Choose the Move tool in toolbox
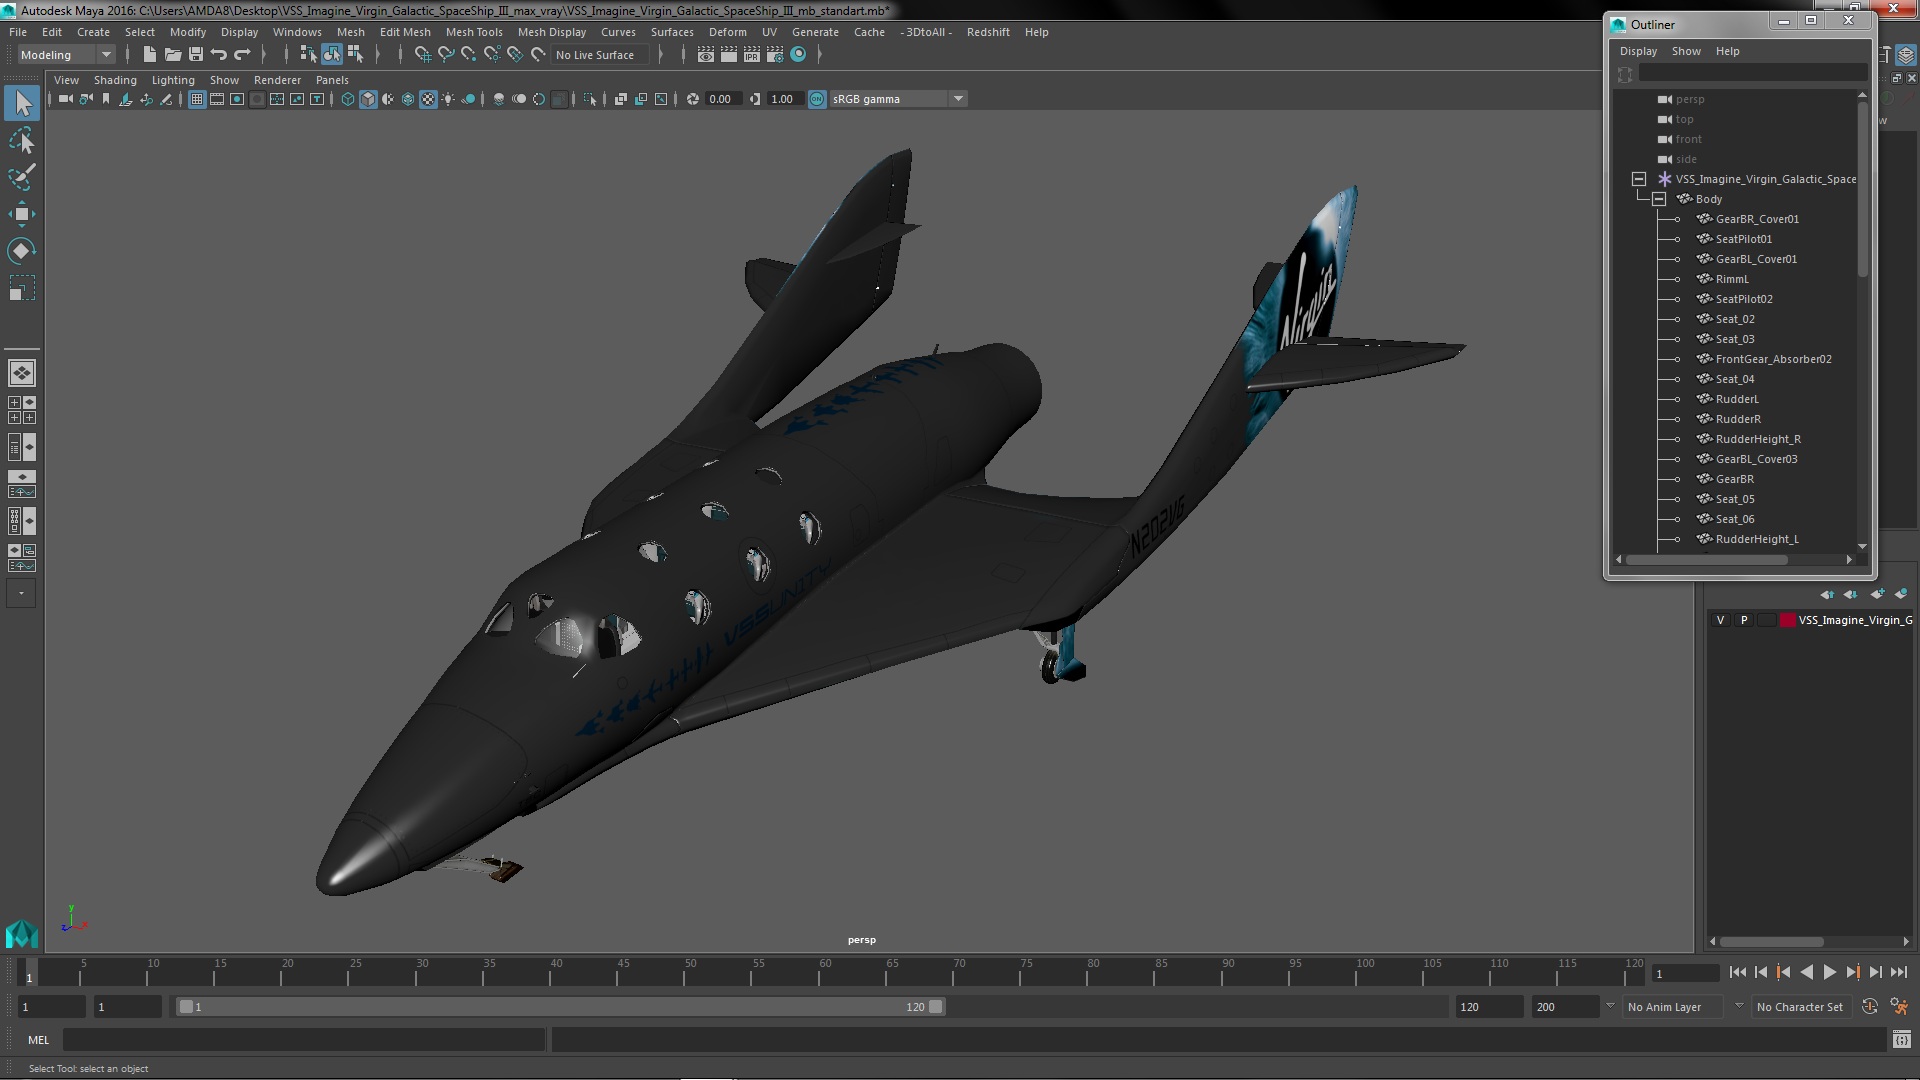Screen dimensions: 1920x1080 [22, 214]
